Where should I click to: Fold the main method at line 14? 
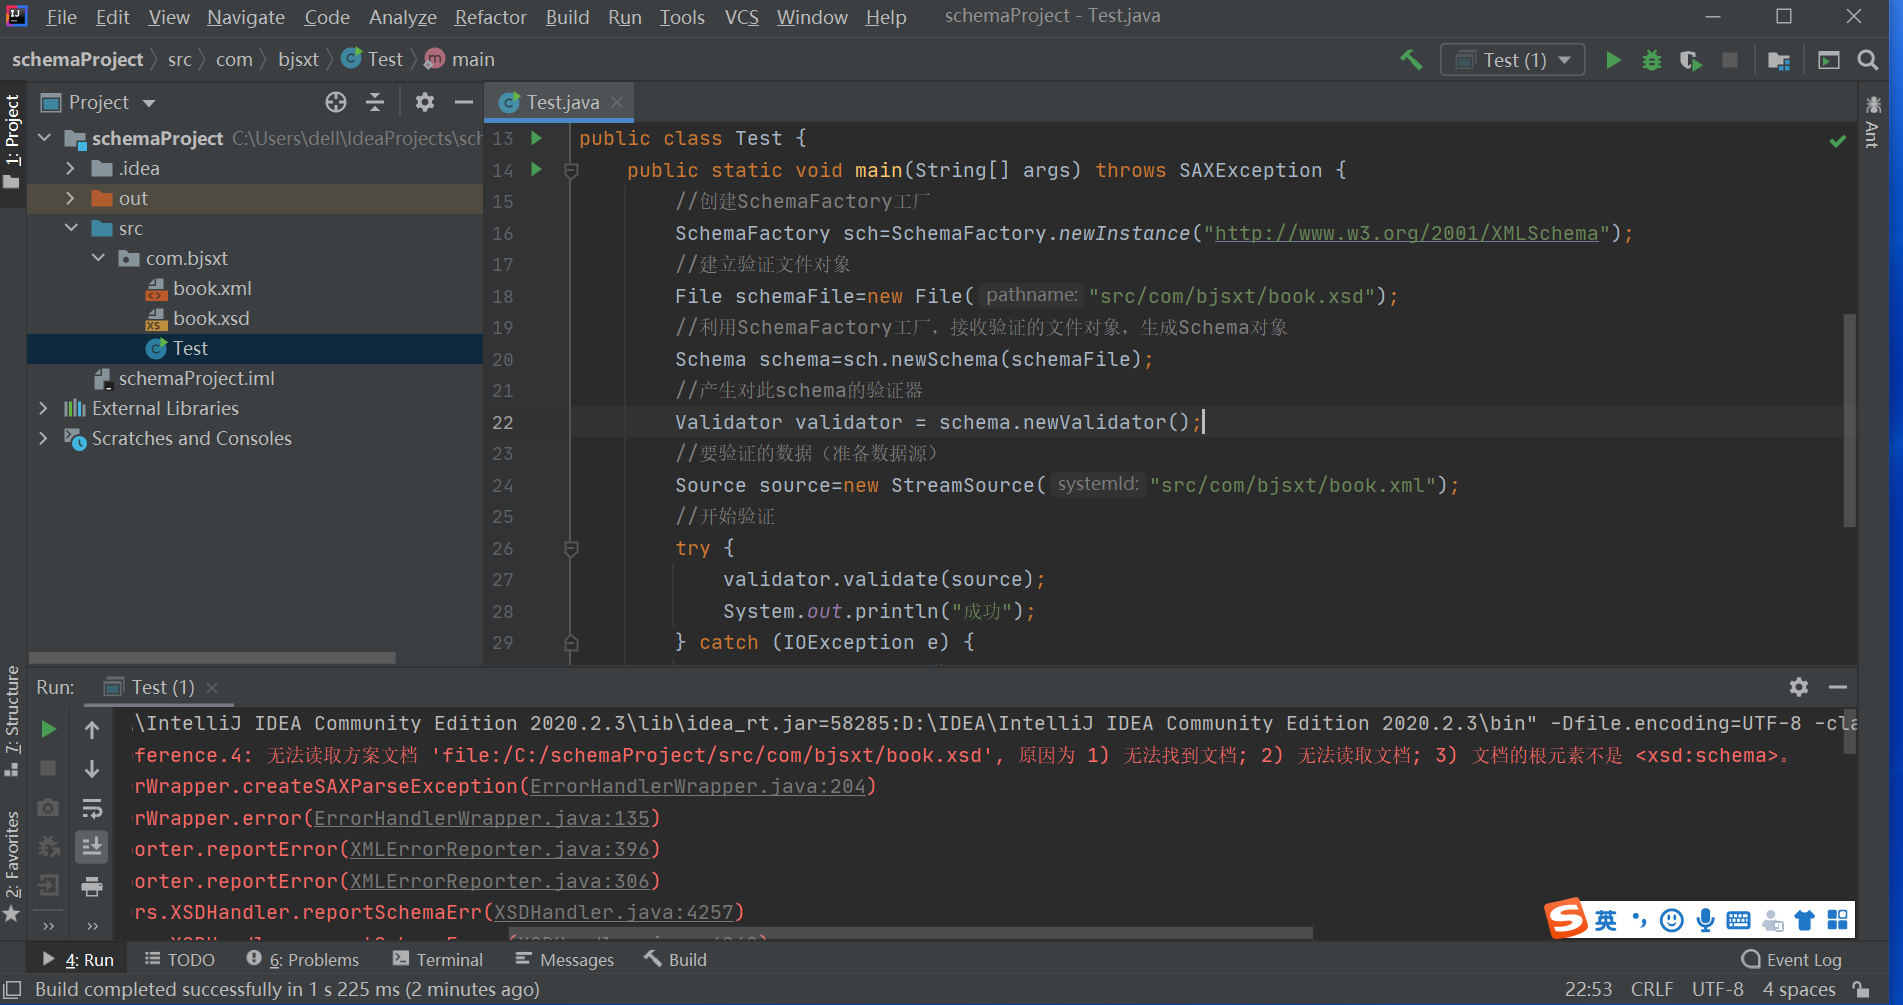571,171
